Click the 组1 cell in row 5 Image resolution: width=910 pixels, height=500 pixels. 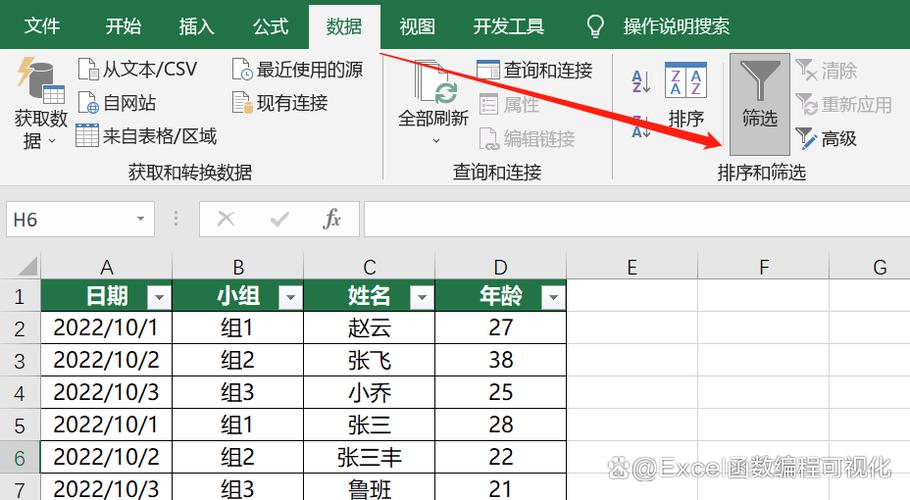coord(238,425)
